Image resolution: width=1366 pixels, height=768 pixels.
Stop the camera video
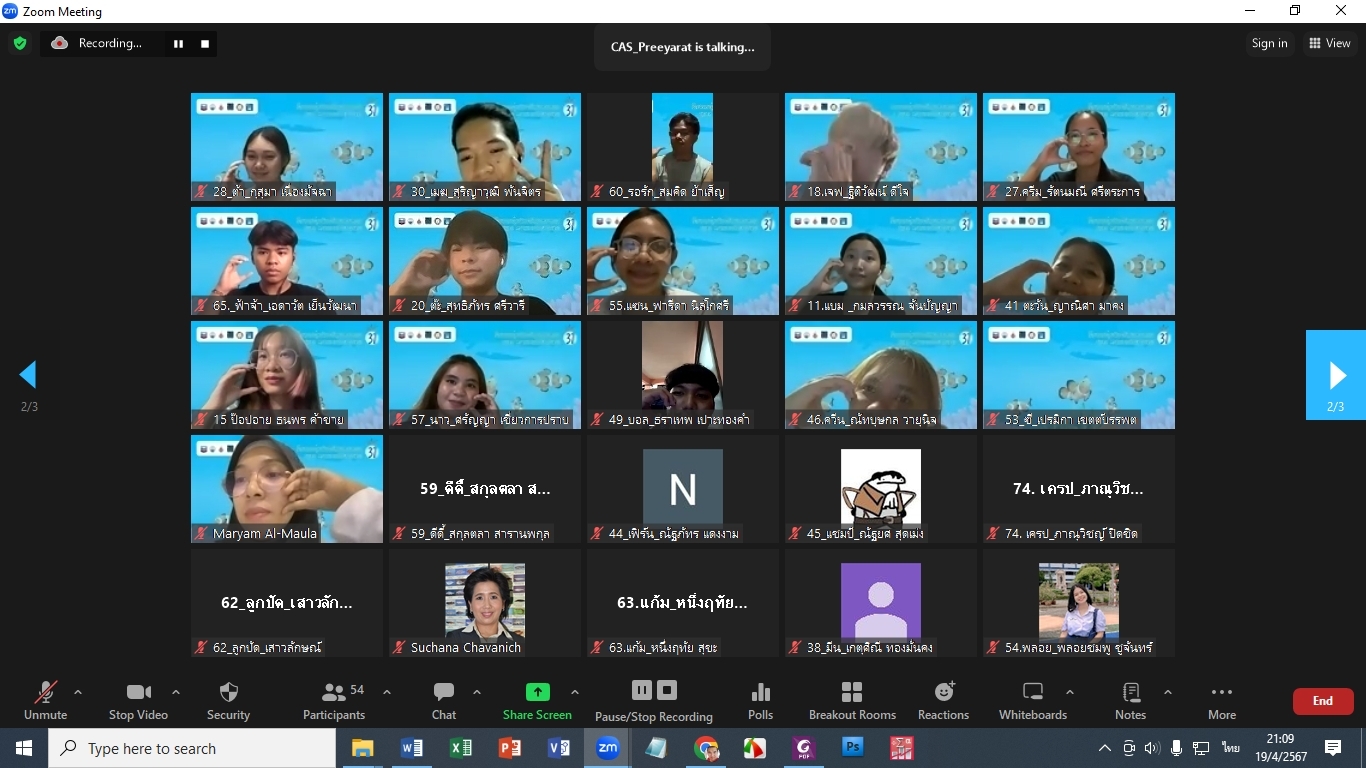138,701
